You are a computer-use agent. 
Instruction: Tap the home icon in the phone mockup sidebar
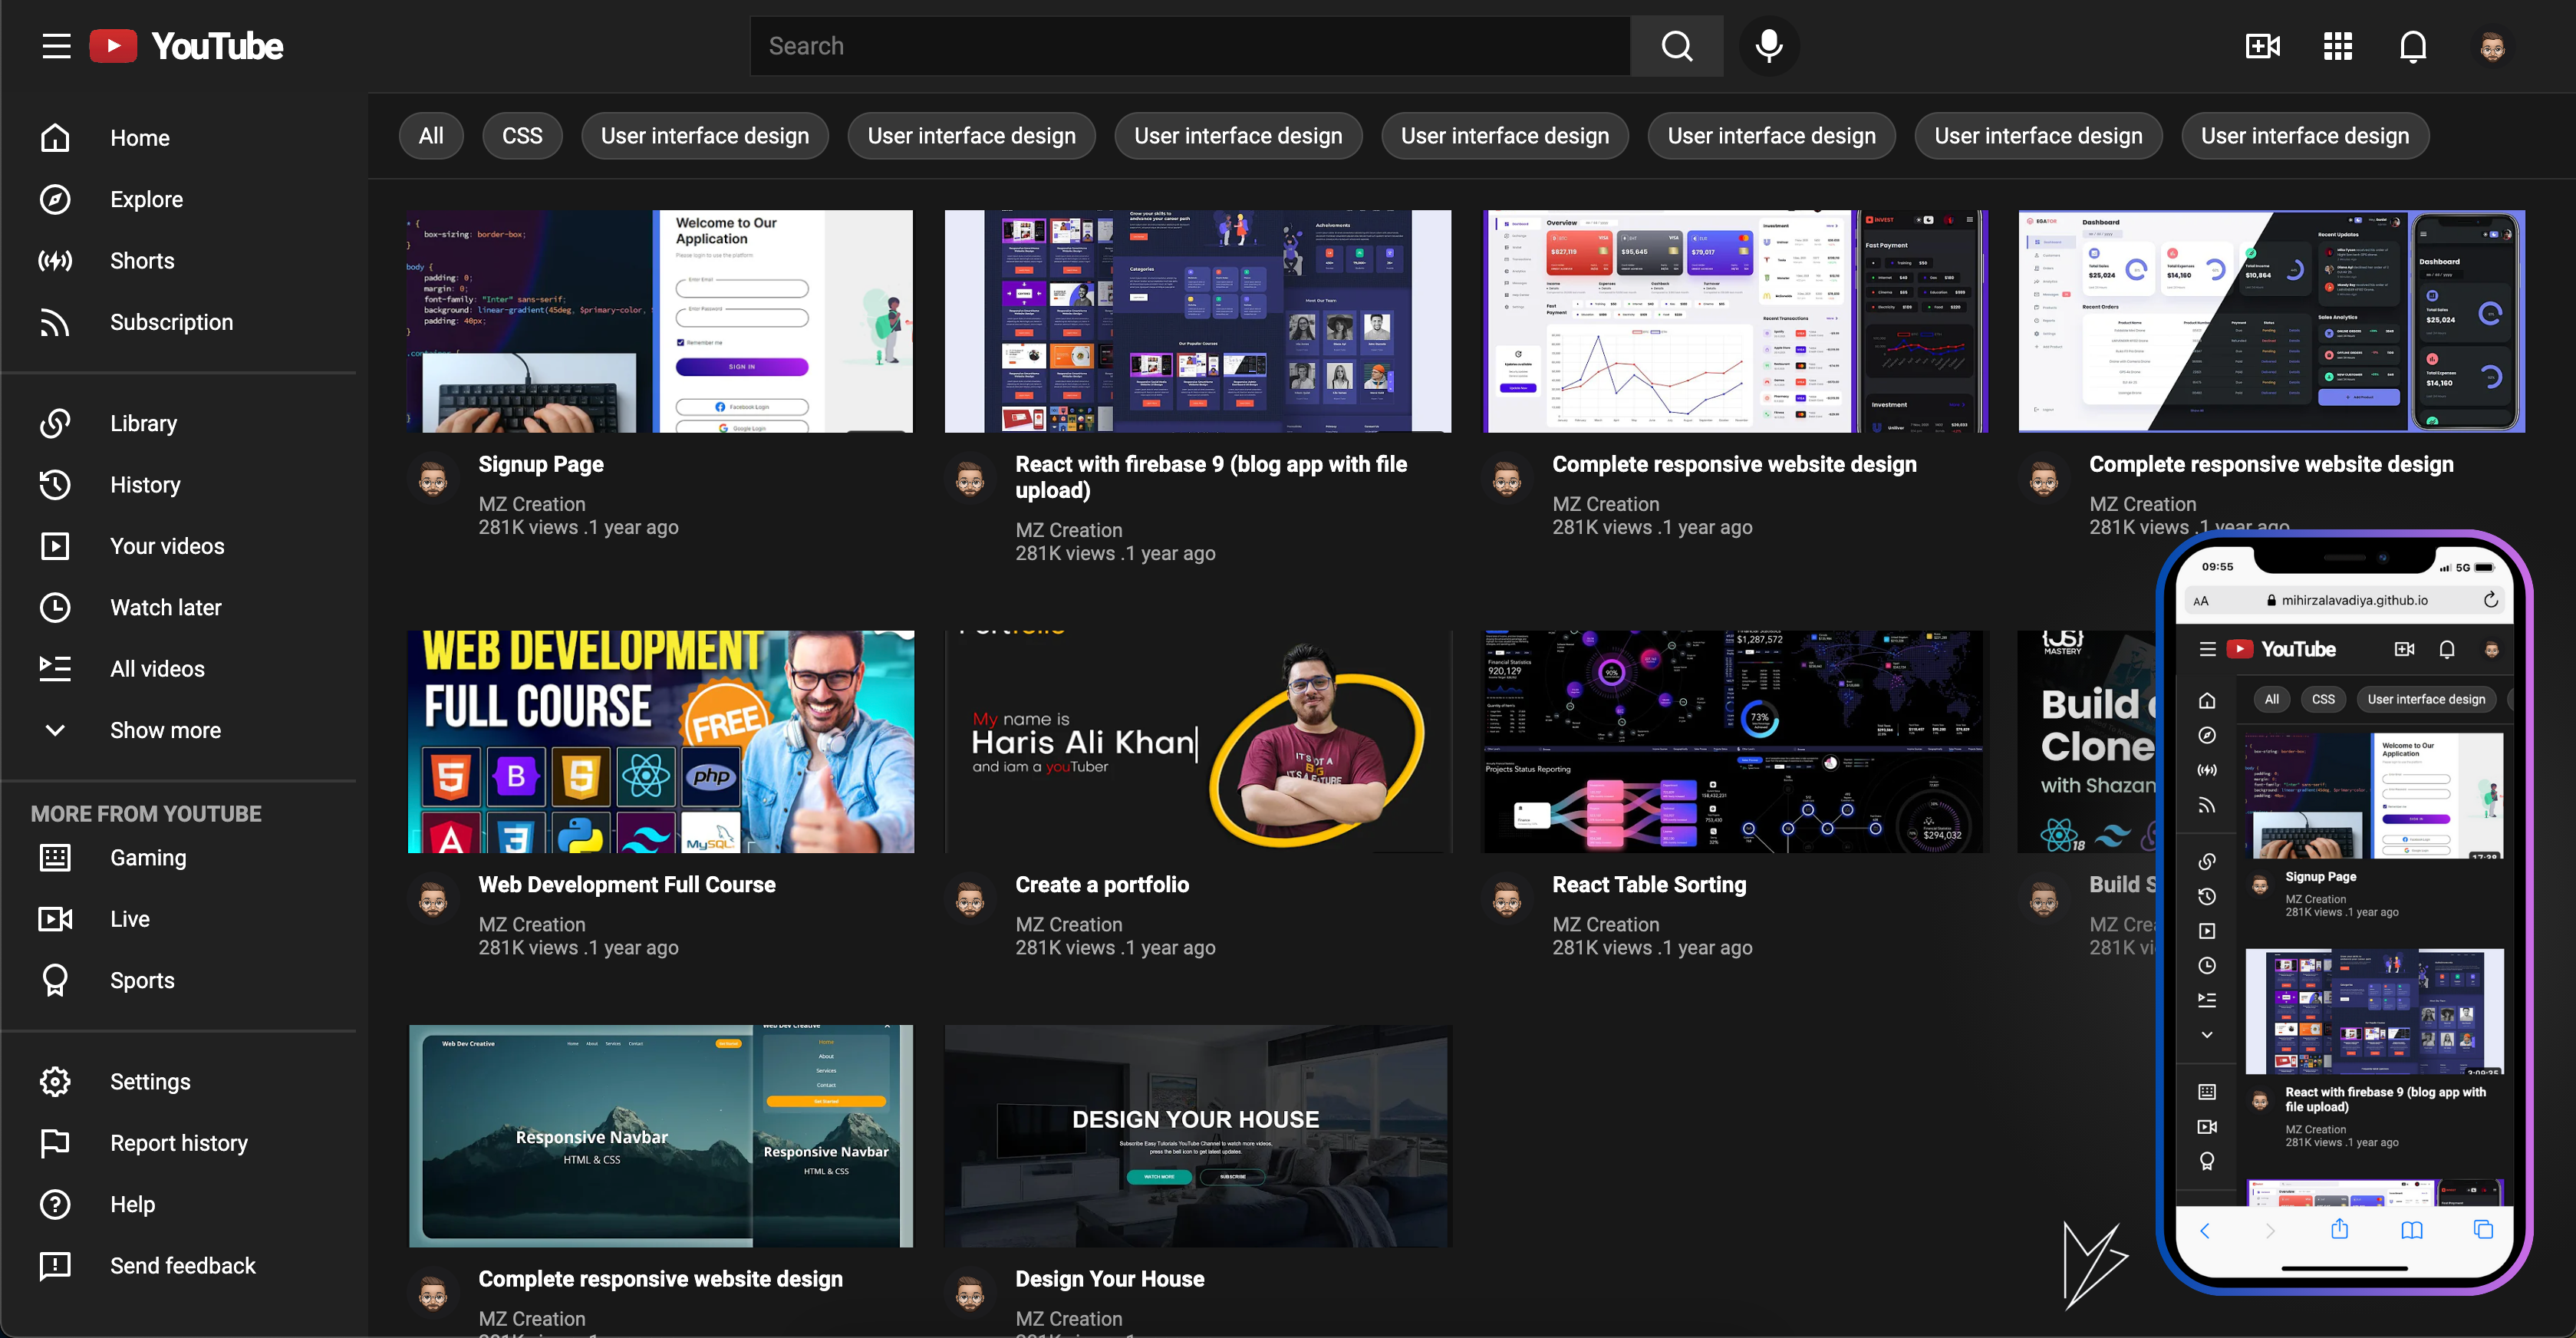(x=2207, y=700)
